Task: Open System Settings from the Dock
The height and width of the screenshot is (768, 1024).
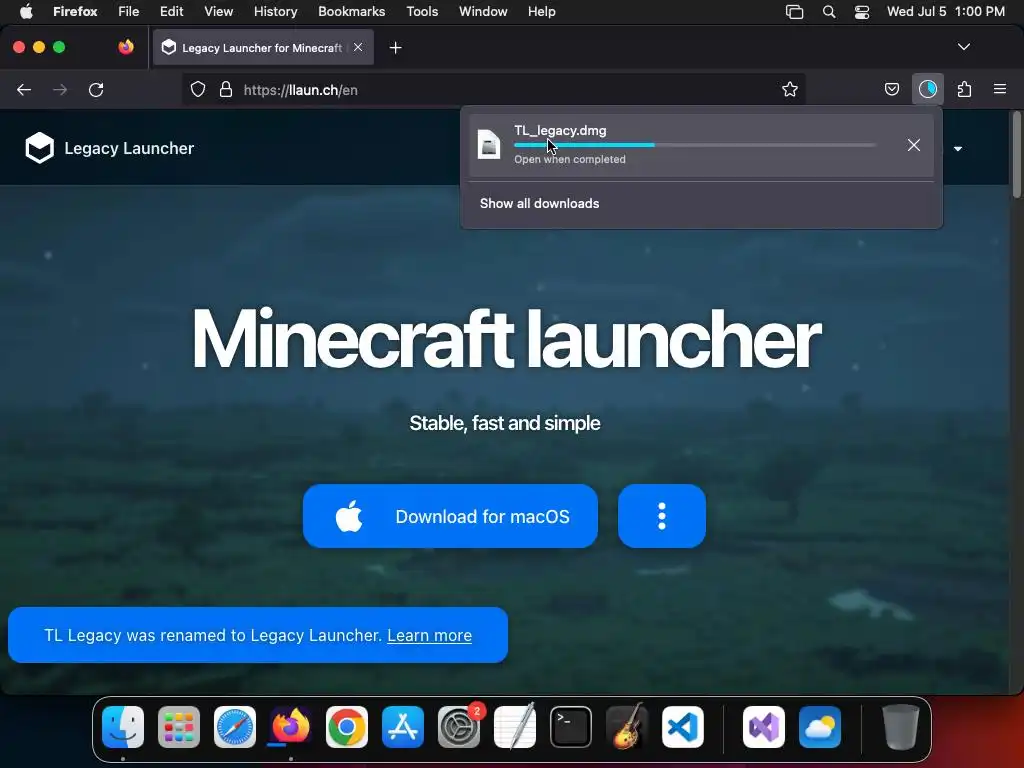Action: tap(459, 727)
